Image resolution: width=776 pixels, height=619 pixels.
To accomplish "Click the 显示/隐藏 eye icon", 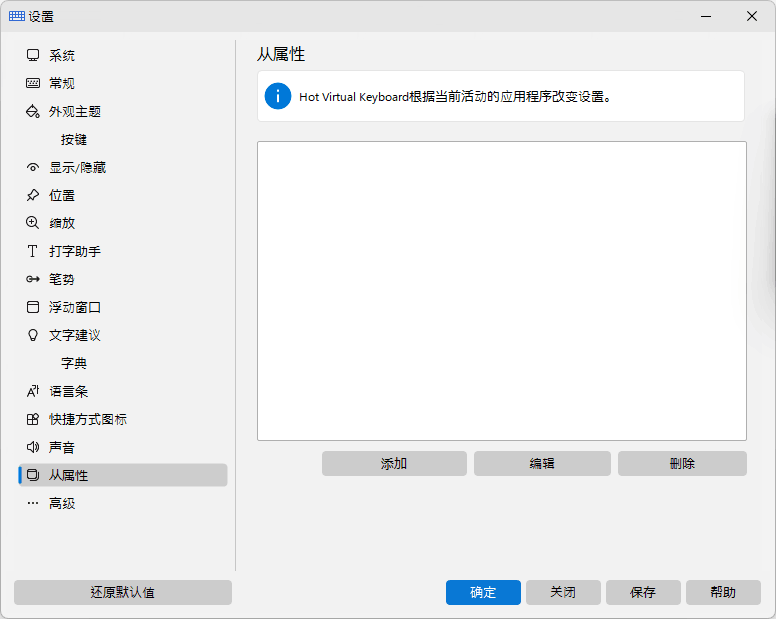I will click(33, 167).
